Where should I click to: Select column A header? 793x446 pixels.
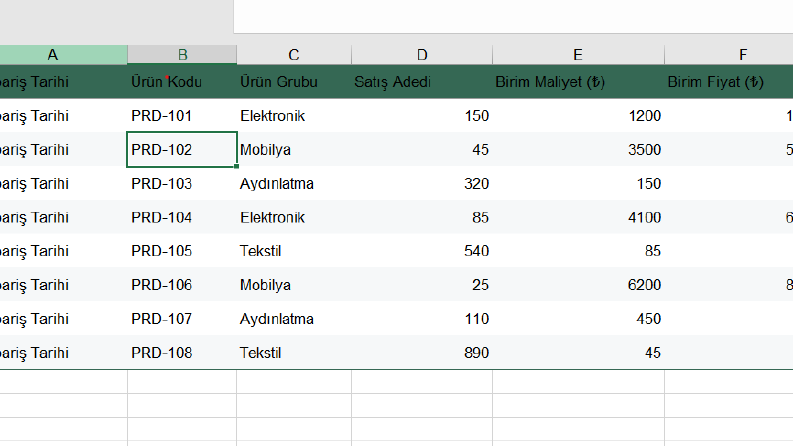[x=63, y=55]
